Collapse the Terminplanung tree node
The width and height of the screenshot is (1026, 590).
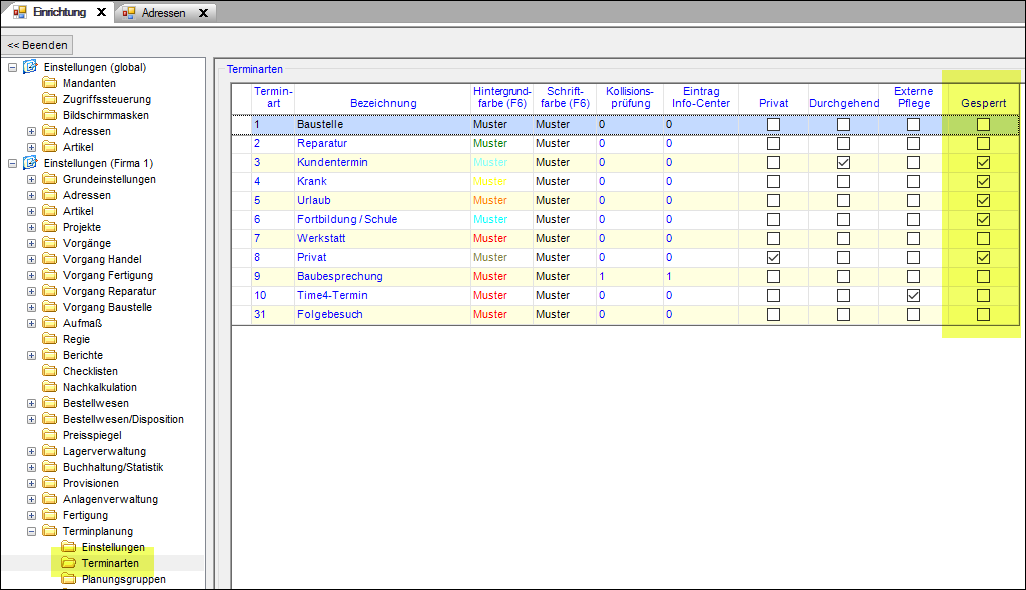coord(31,531)
